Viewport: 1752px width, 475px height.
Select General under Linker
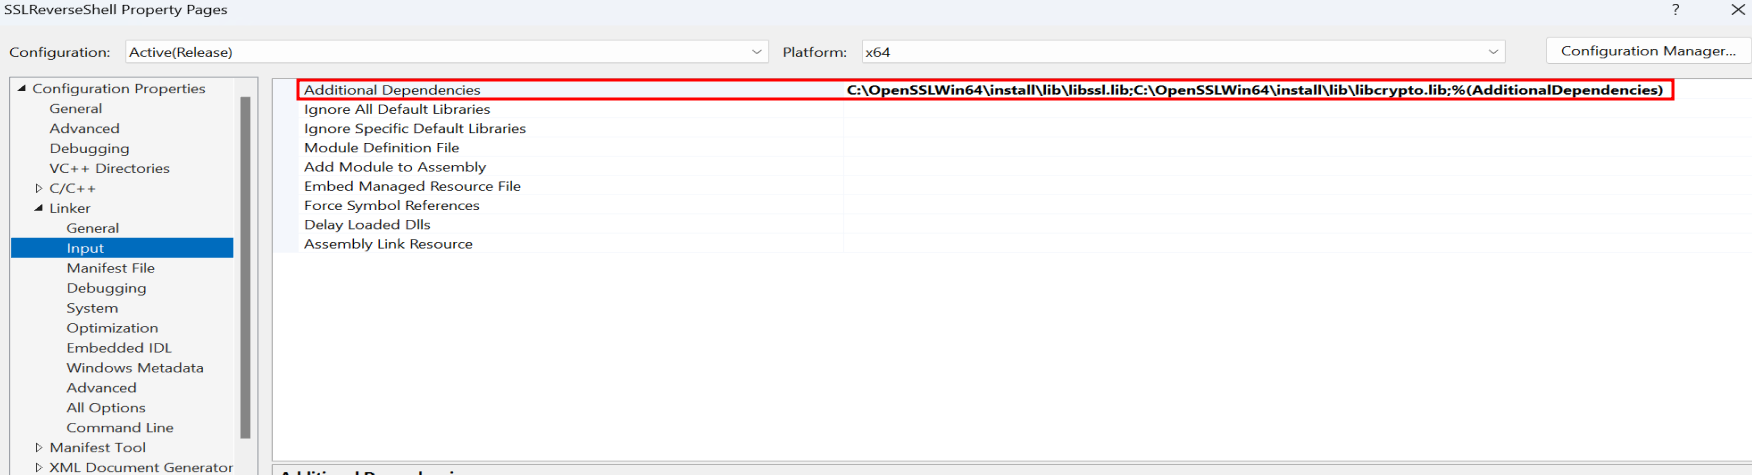(x=93, y=228)
